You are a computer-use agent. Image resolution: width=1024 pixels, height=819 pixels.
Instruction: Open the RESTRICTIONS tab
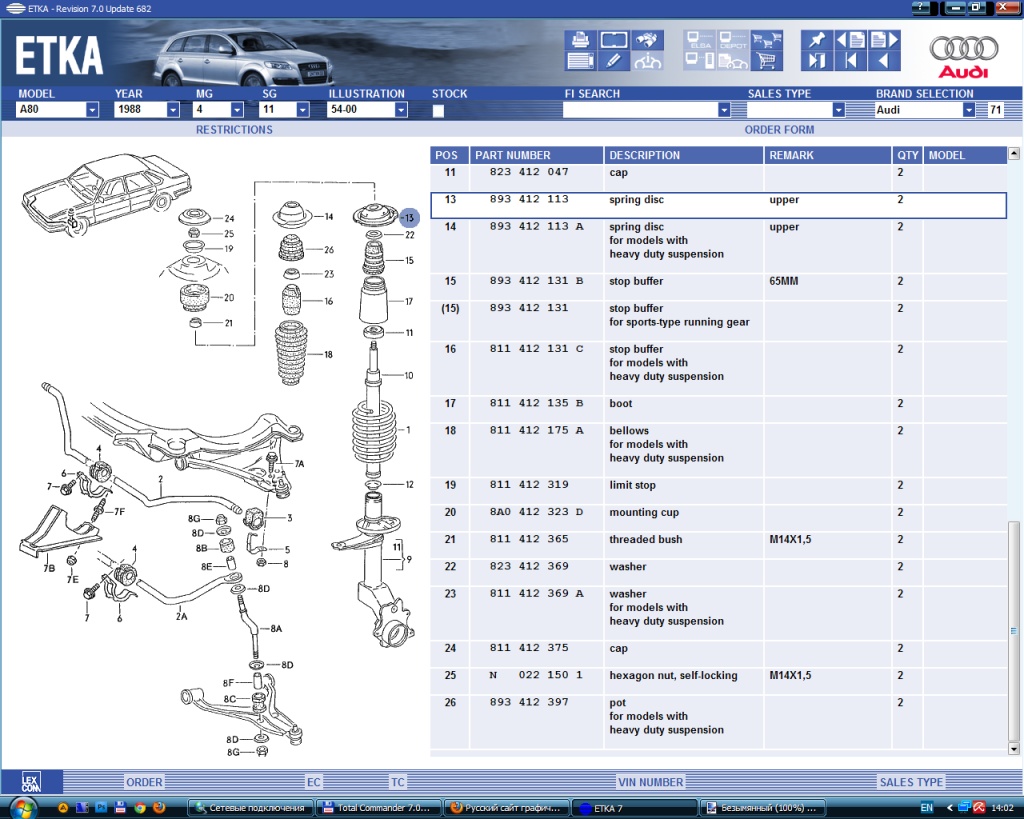pos(234,129)
